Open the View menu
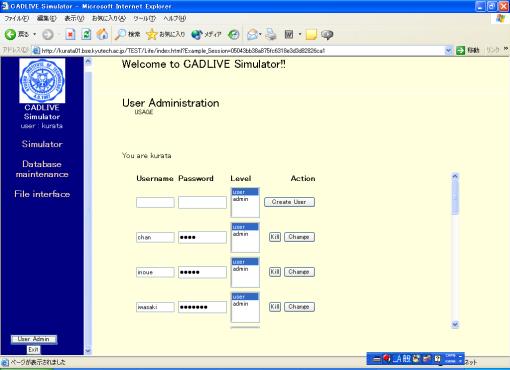510x370 pixels. tap(74, 19)
